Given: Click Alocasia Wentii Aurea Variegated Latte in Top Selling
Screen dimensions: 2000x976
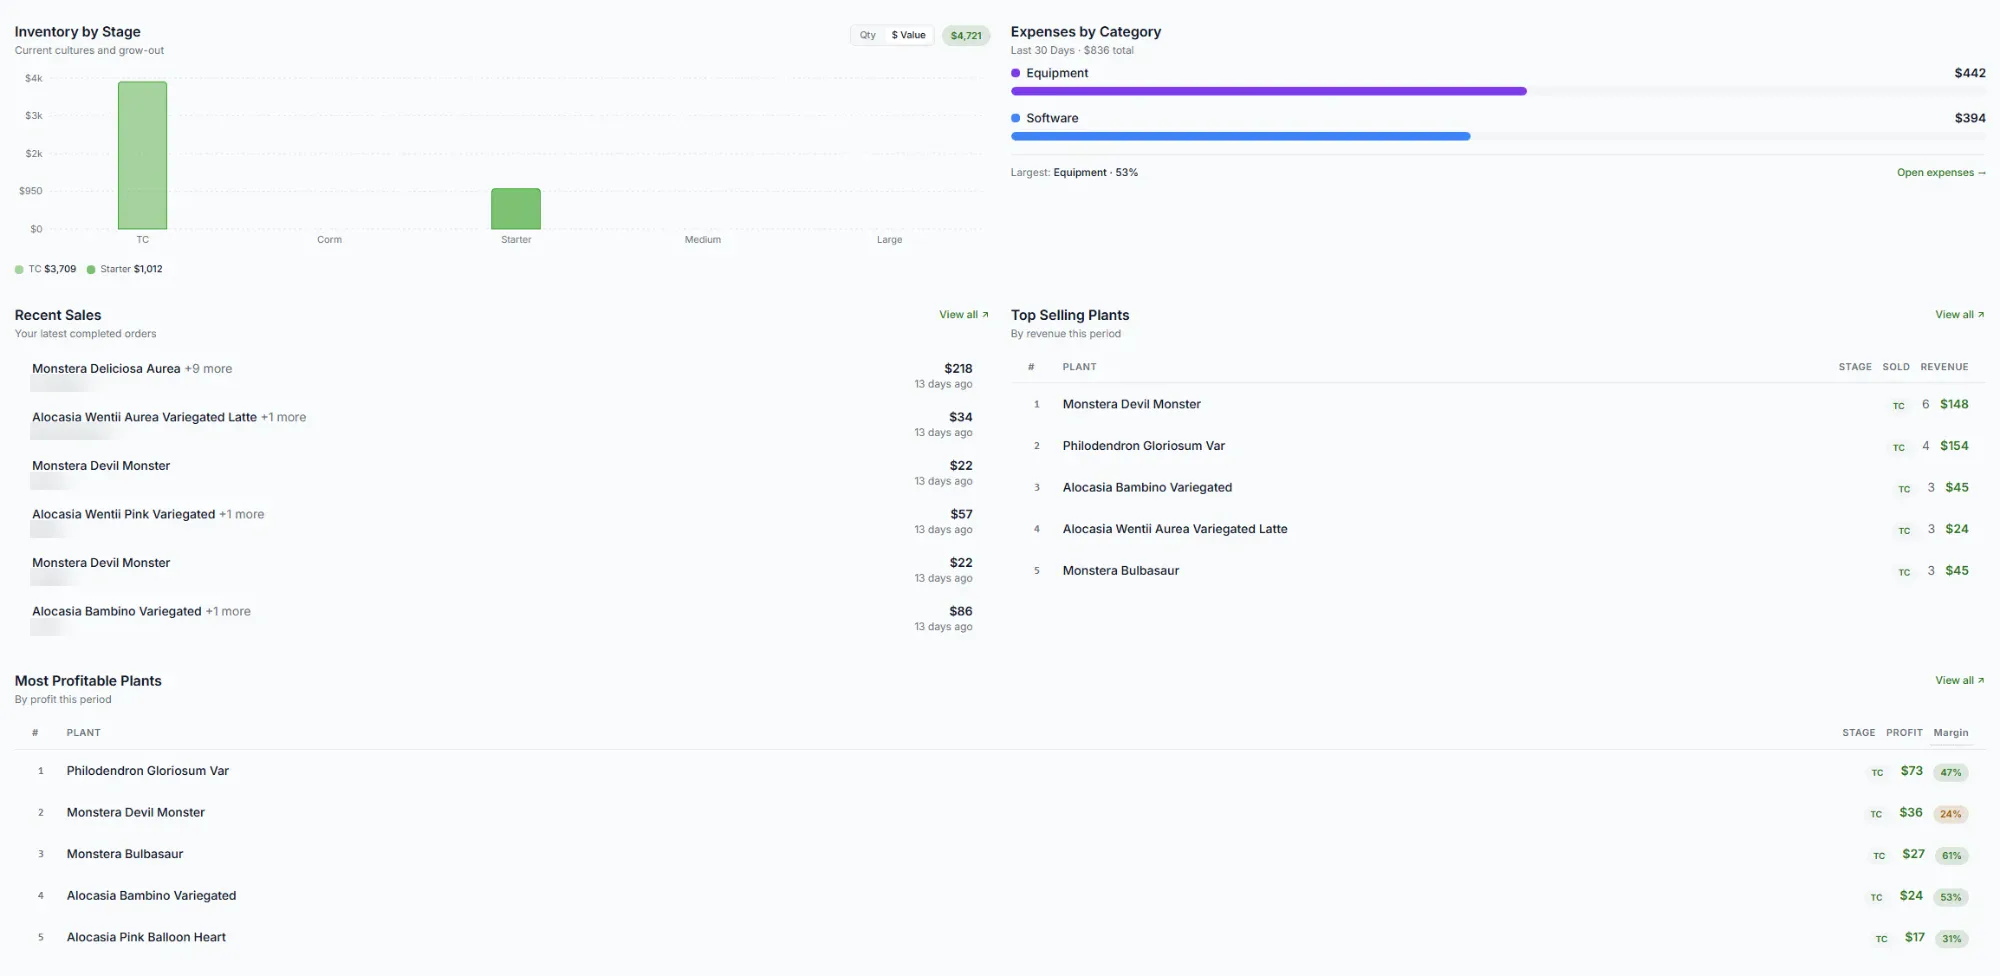Looking at the screenshot, I should point(1175,529).
